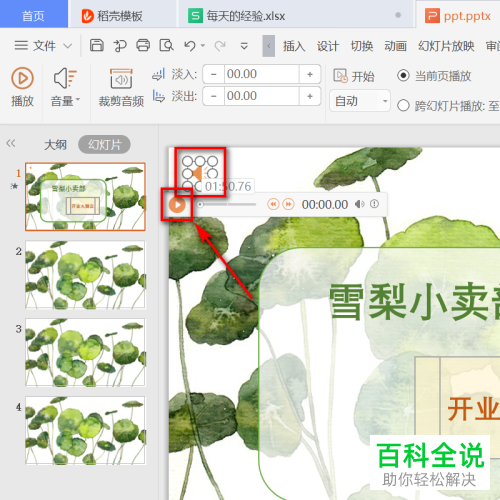The image size is (500, 500).
Task: Select slide 3 thumbnail
Action: (x=85, y=352)
